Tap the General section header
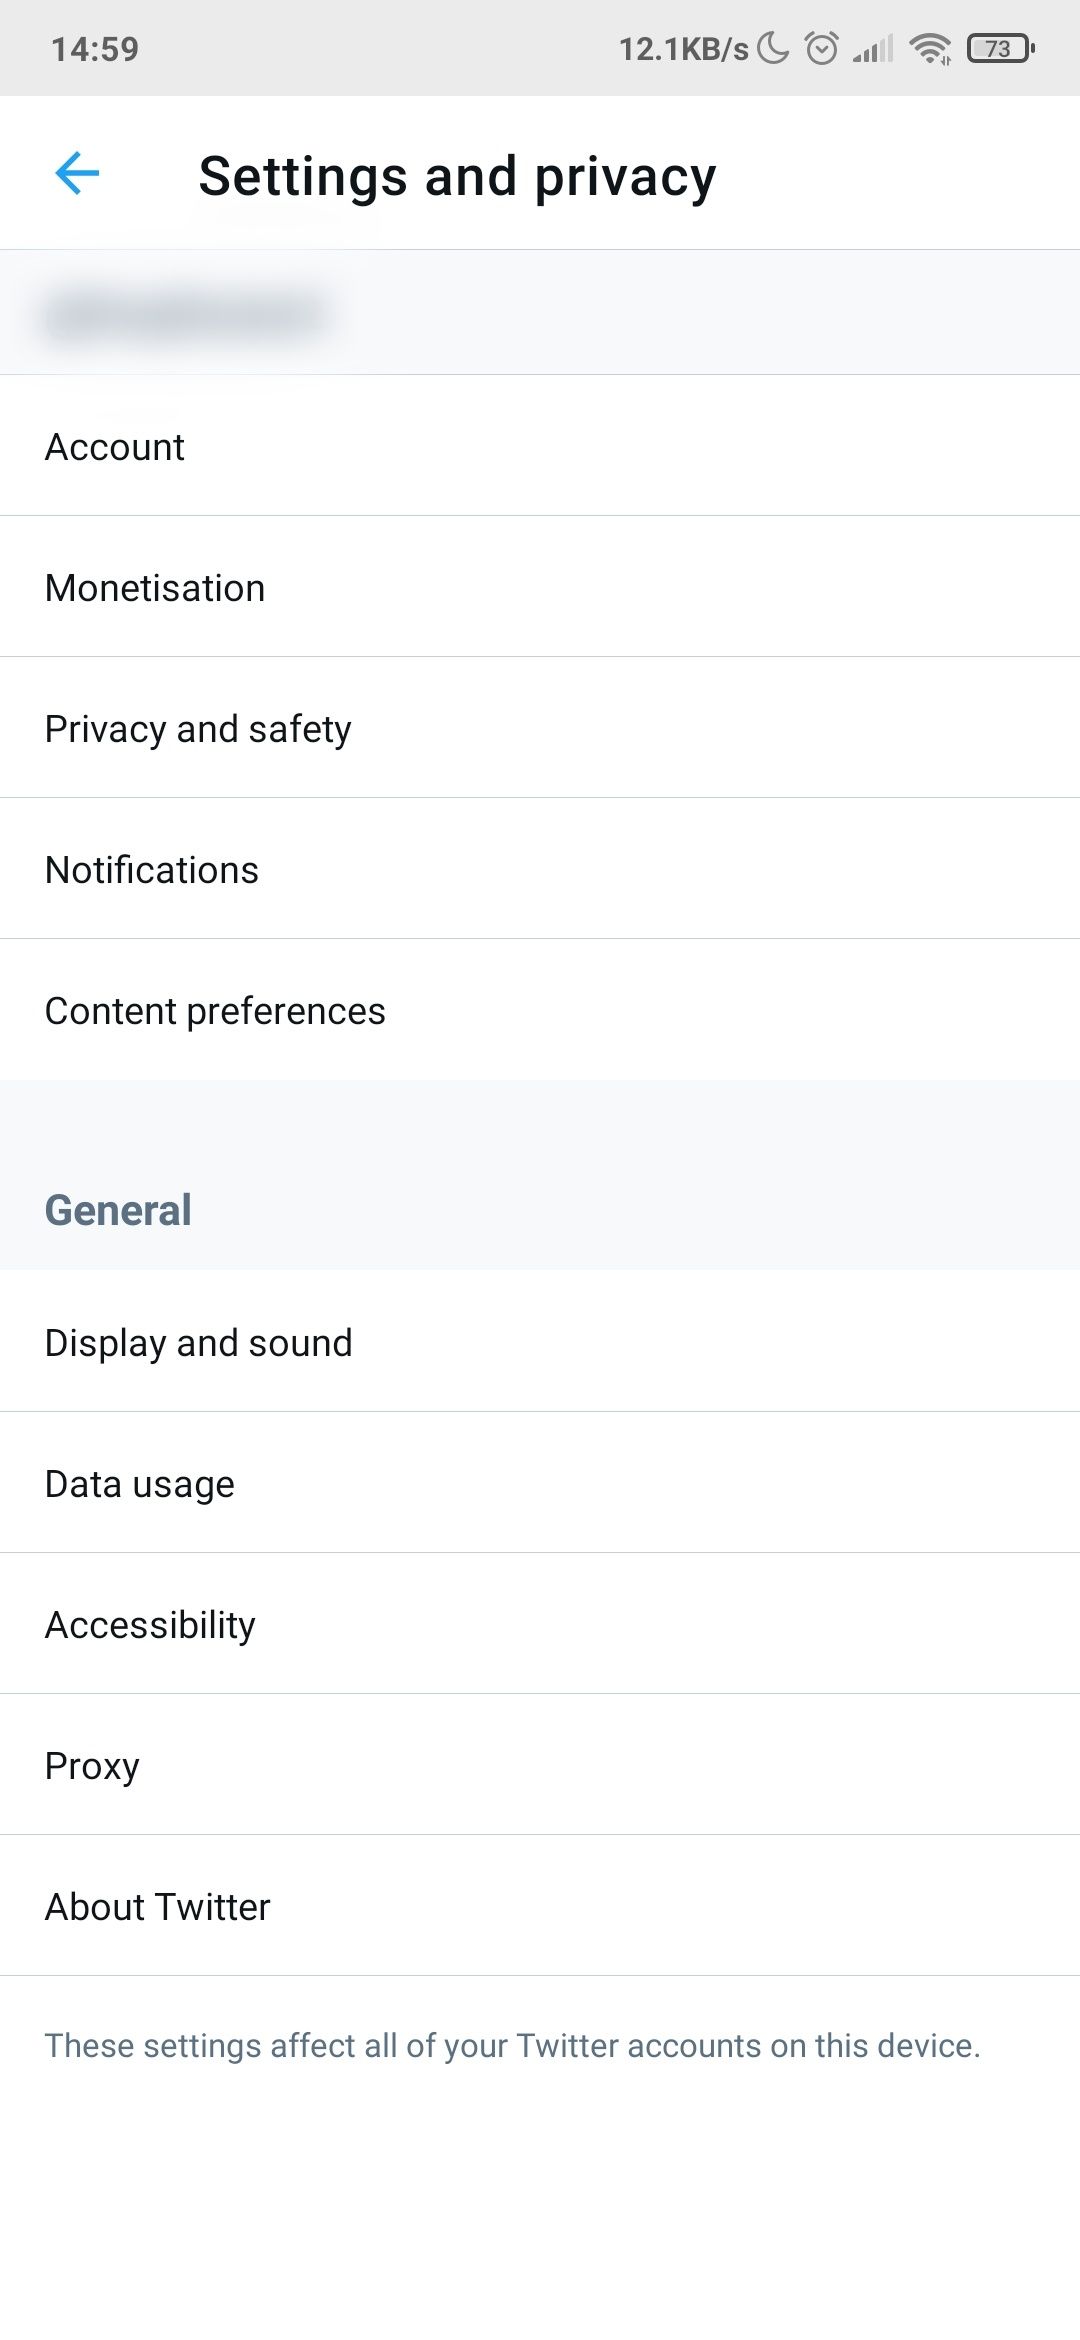 coord(118,1210)
